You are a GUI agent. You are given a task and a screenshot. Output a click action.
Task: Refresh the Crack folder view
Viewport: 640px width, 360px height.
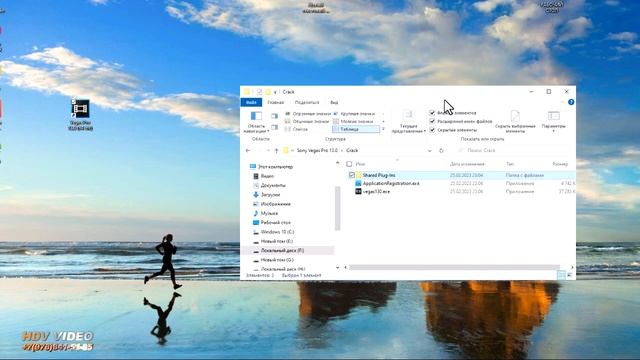(x=441, y=151)
